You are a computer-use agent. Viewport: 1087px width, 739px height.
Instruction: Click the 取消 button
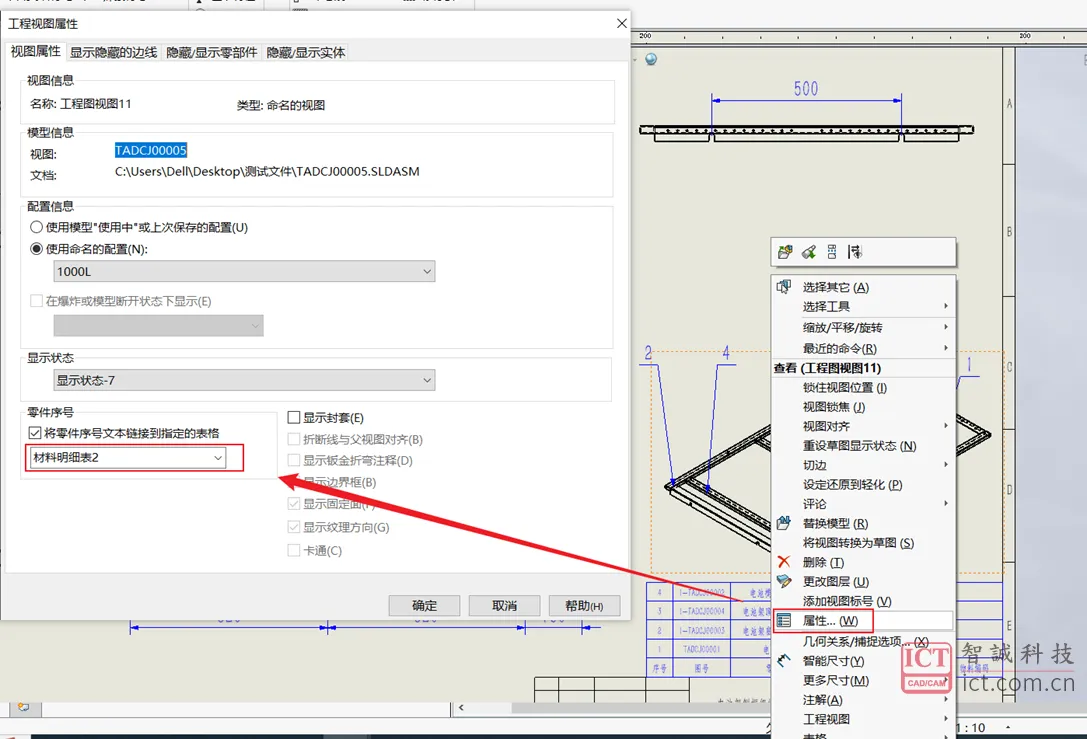click(504, 605)
